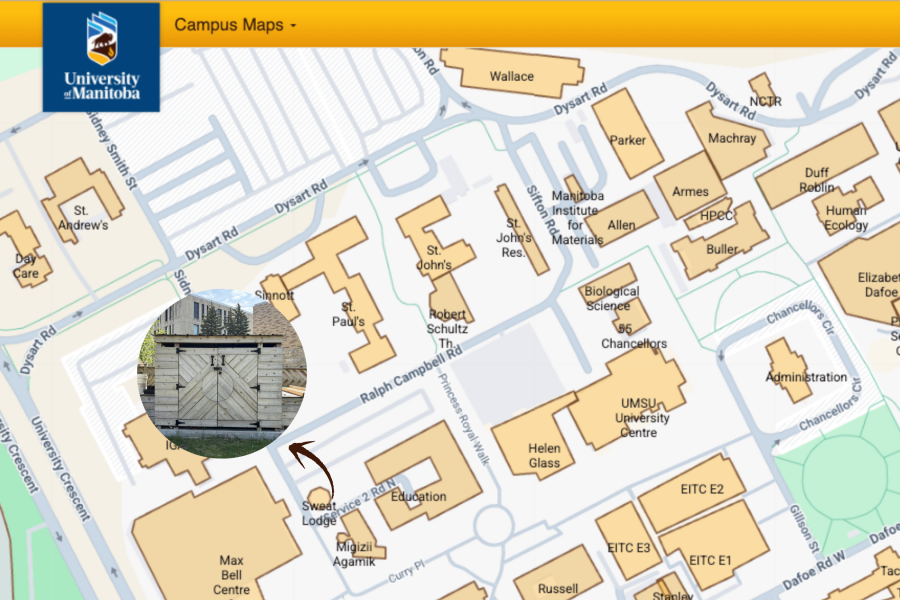900x600 pixels.
Task: Select the Biological Science building
Action: tap(612, 298)
